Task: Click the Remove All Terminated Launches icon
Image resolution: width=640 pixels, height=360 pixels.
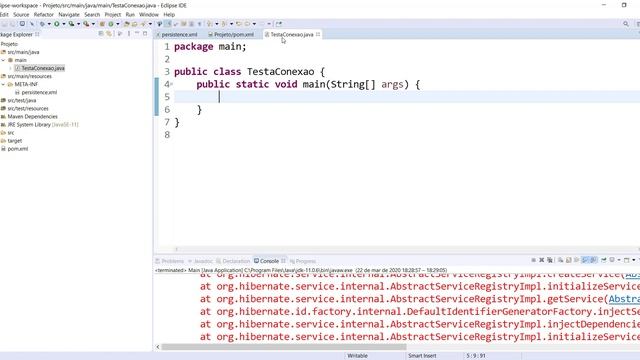Action: [x=550, y=260]
